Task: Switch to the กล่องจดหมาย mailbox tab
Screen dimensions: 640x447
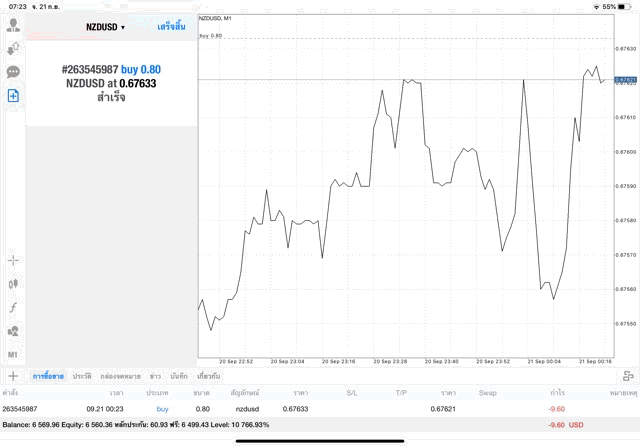Action: click(120, 376)
